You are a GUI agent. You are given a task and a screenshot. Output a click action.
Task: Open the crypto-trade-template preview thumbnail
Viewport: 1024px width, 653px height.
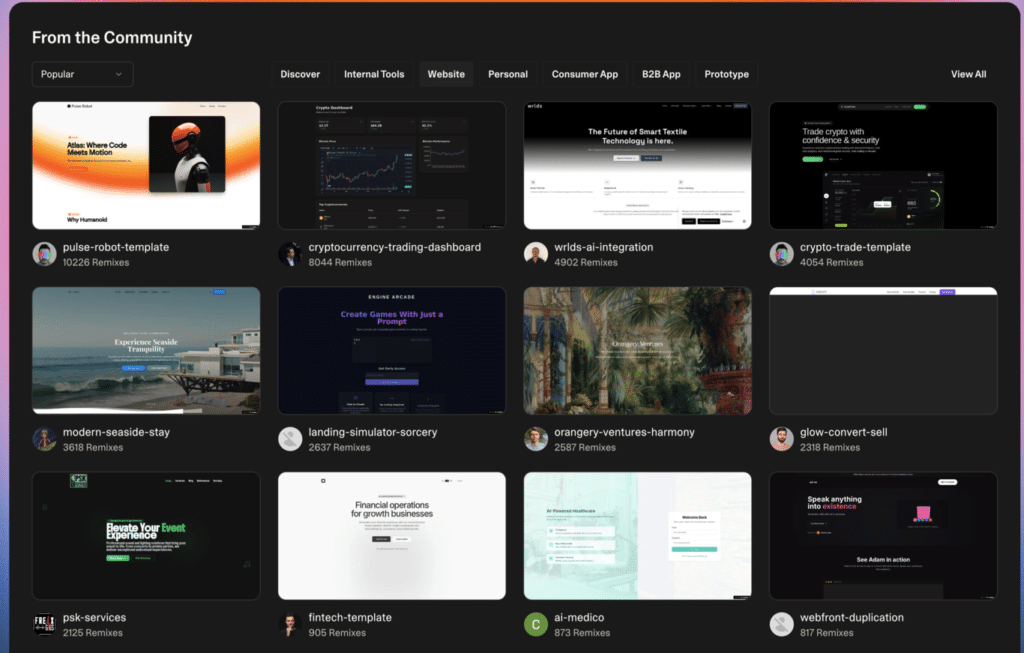883,165
